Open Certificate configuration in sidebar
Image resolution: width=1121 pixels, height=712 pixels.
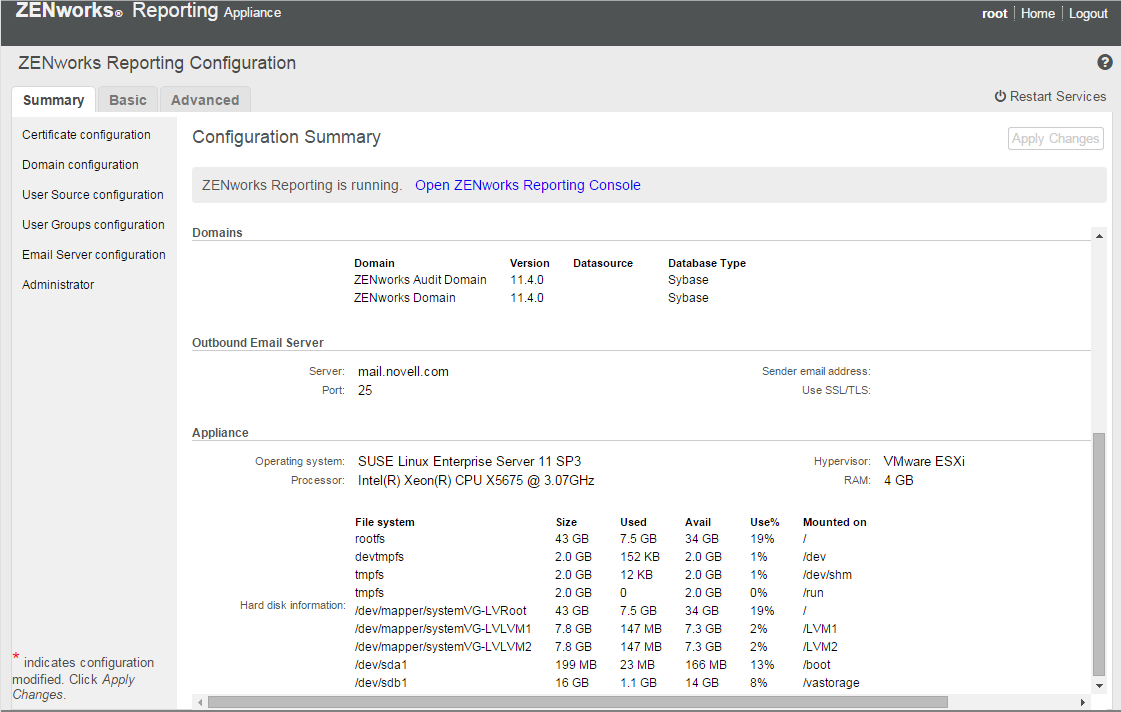click(86, 135)
